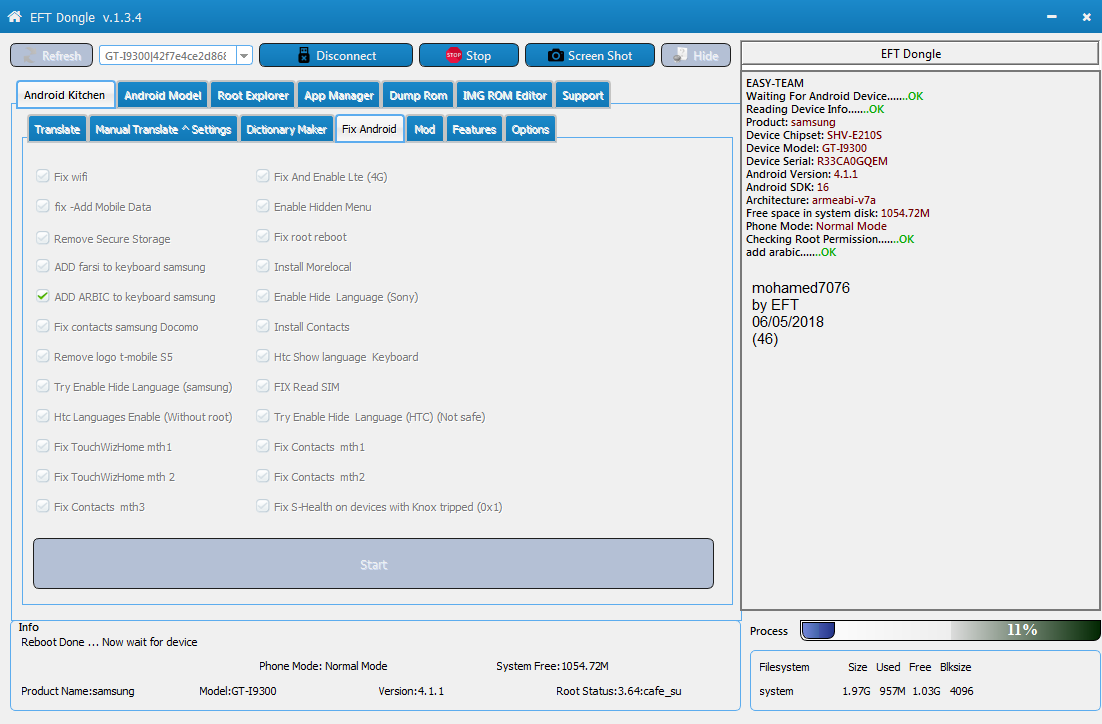Viewport: 1102px width, 724px height.
Task: Click the Device Chipset SHV-E210S log line
Action: [x=814, y=135]
